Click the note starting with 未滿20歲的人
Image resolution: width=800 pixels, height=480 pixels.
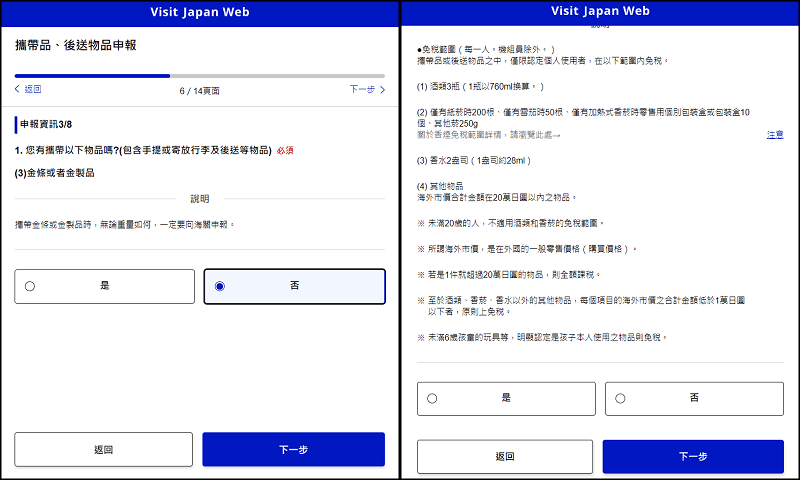click(511, 223)
